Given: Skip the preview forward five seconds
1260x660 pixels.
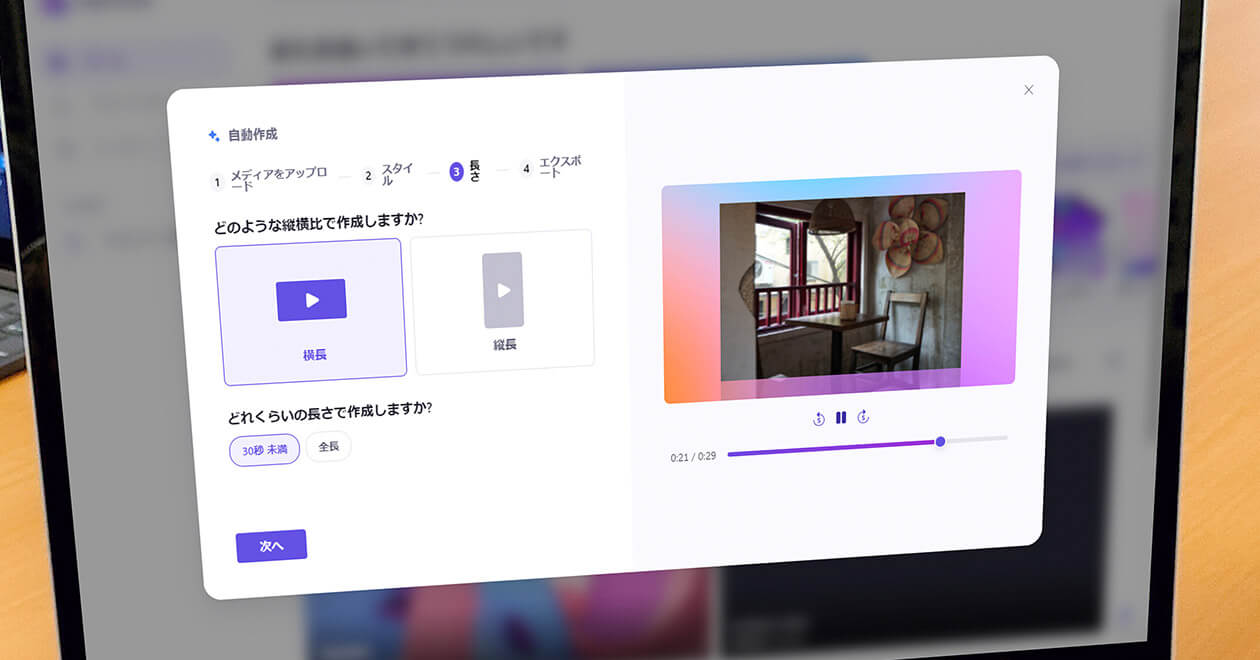Looking at the screenshot, I should pos(863,417).
